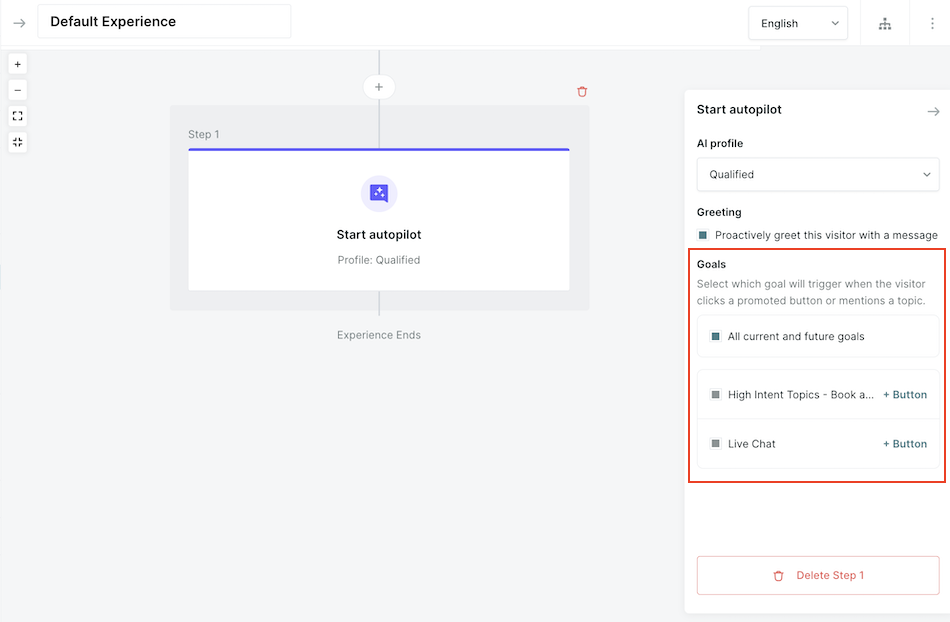Delete Step 1 using red trash icon
Viewport: 950px width, 622px height.
tap(582, 91)
